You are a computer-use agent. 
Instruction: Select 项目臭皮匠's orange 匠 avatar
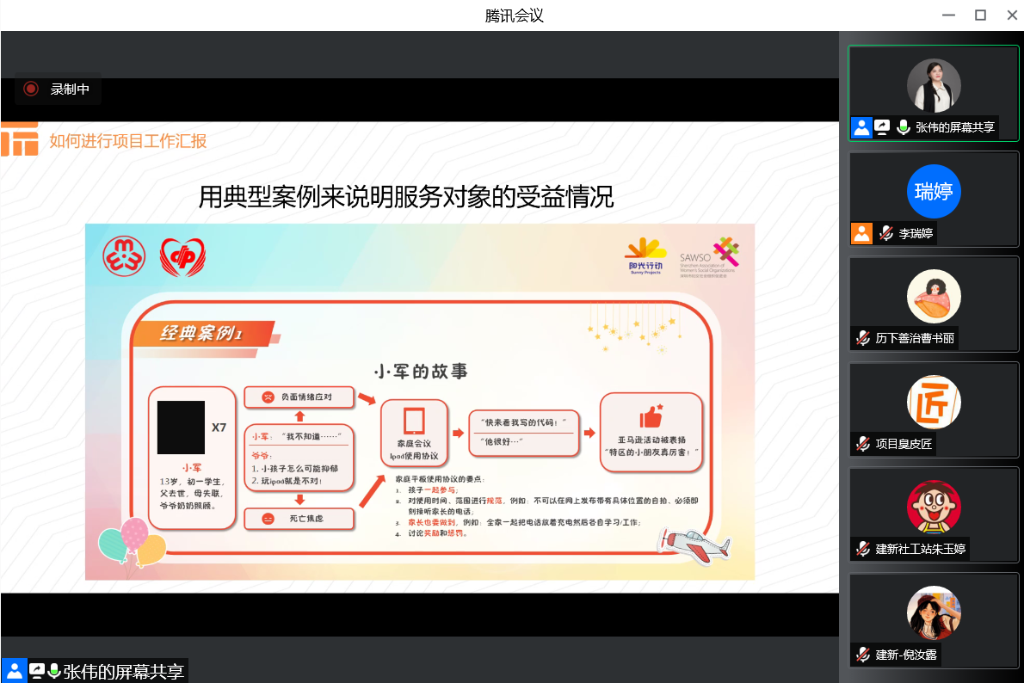click(x=933, y=402)
